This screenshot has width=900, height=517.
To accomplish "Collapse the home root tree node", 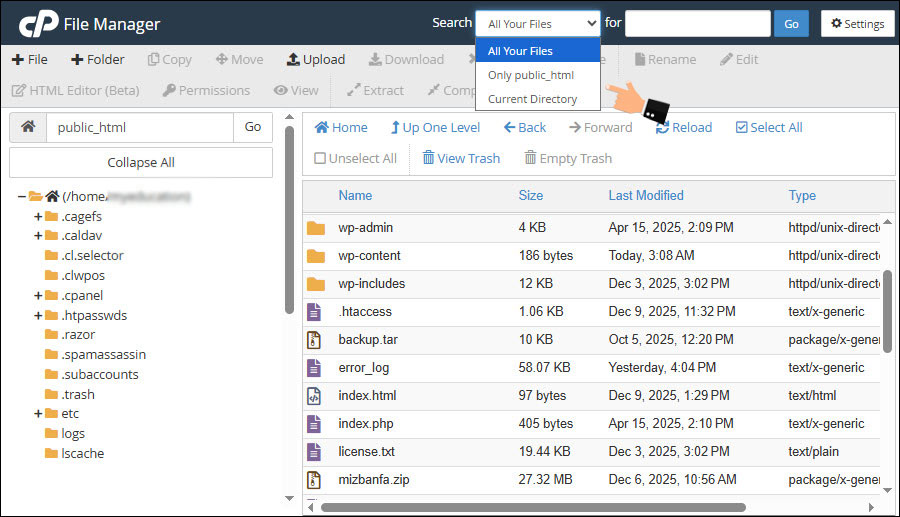I will pyautogui.click(x=21, y=196).
